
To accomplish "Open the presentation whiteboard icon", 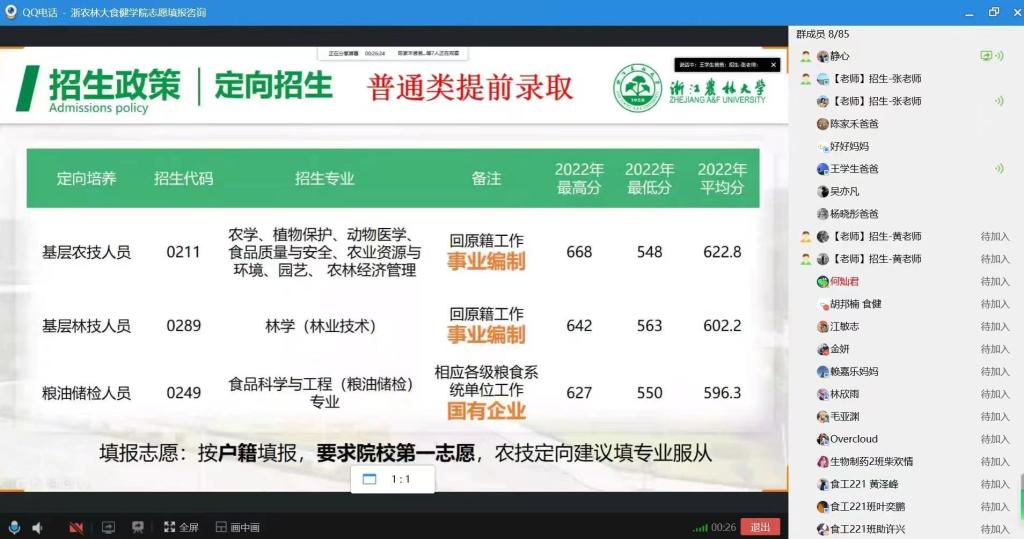I will [138, 527].
